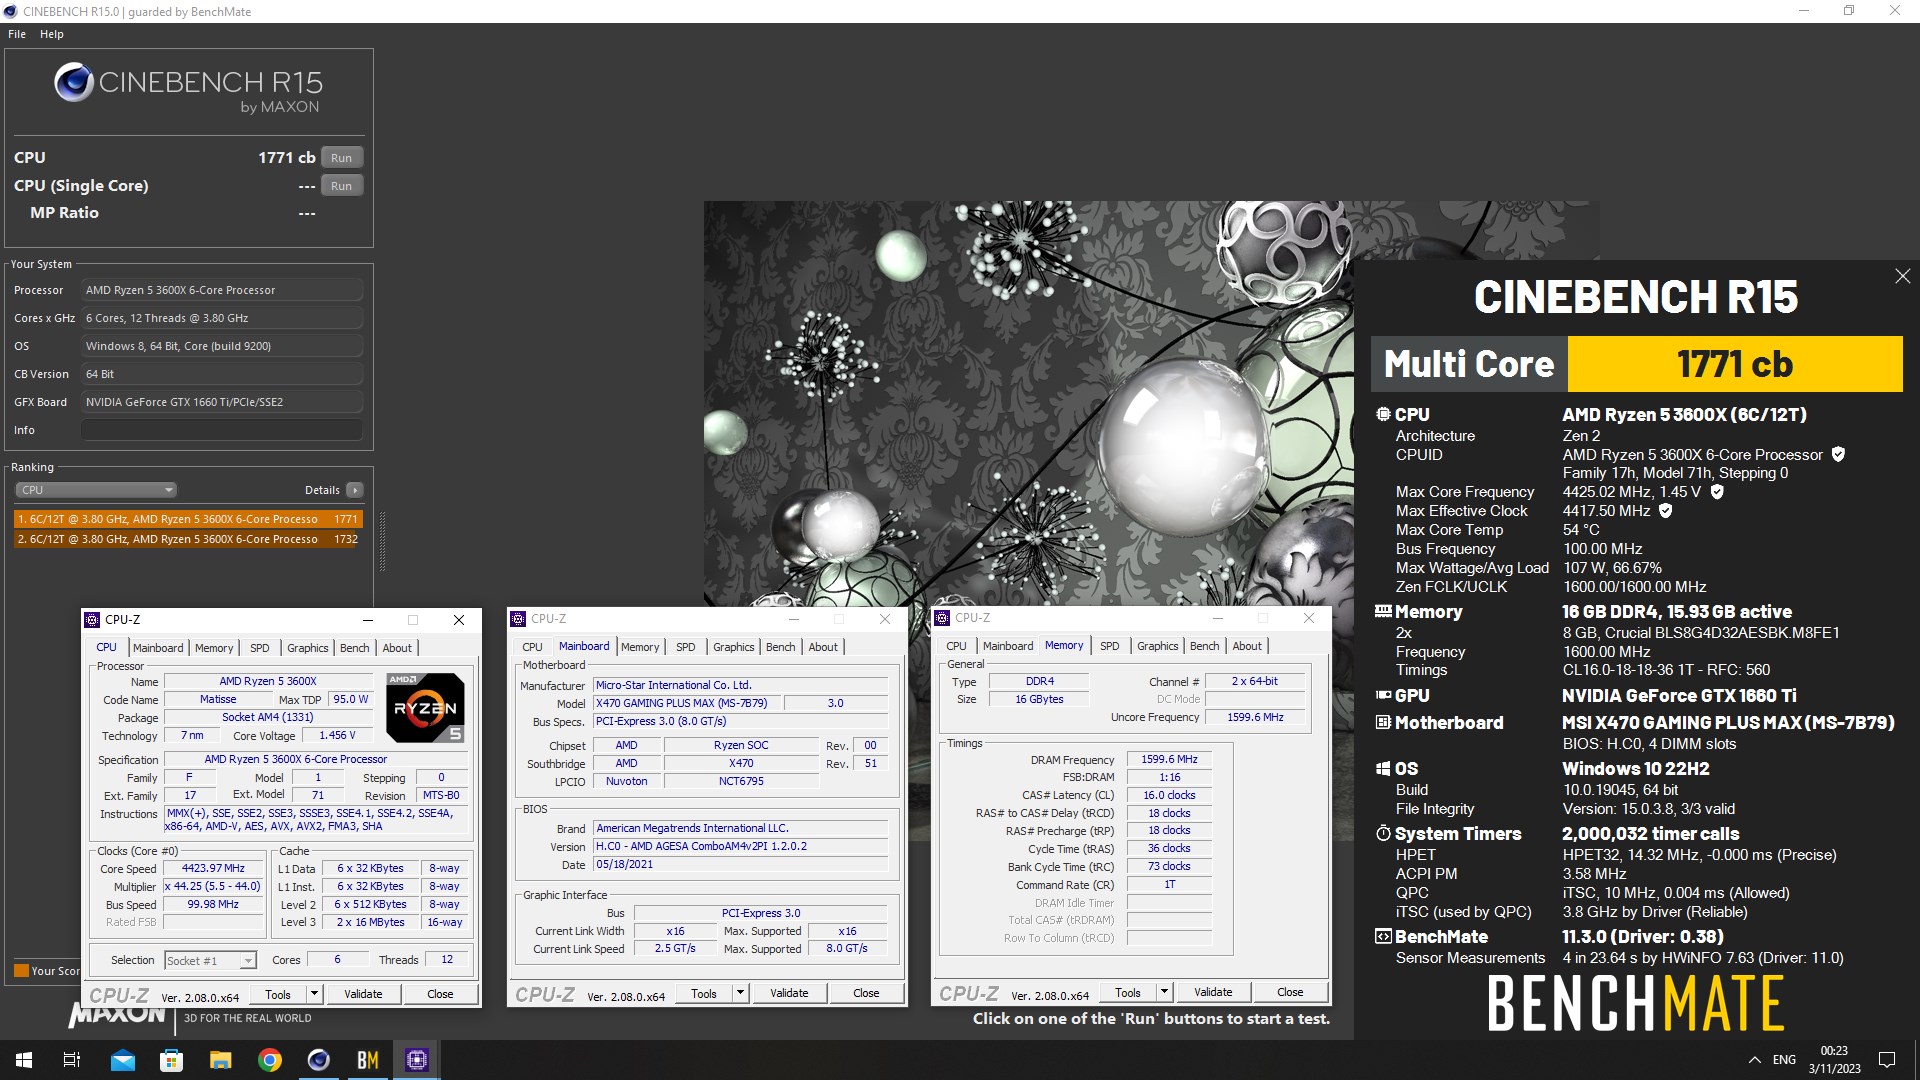
Task: Expand Tools arrow in Memory CPU-Z window
Action: [1164, 992]
